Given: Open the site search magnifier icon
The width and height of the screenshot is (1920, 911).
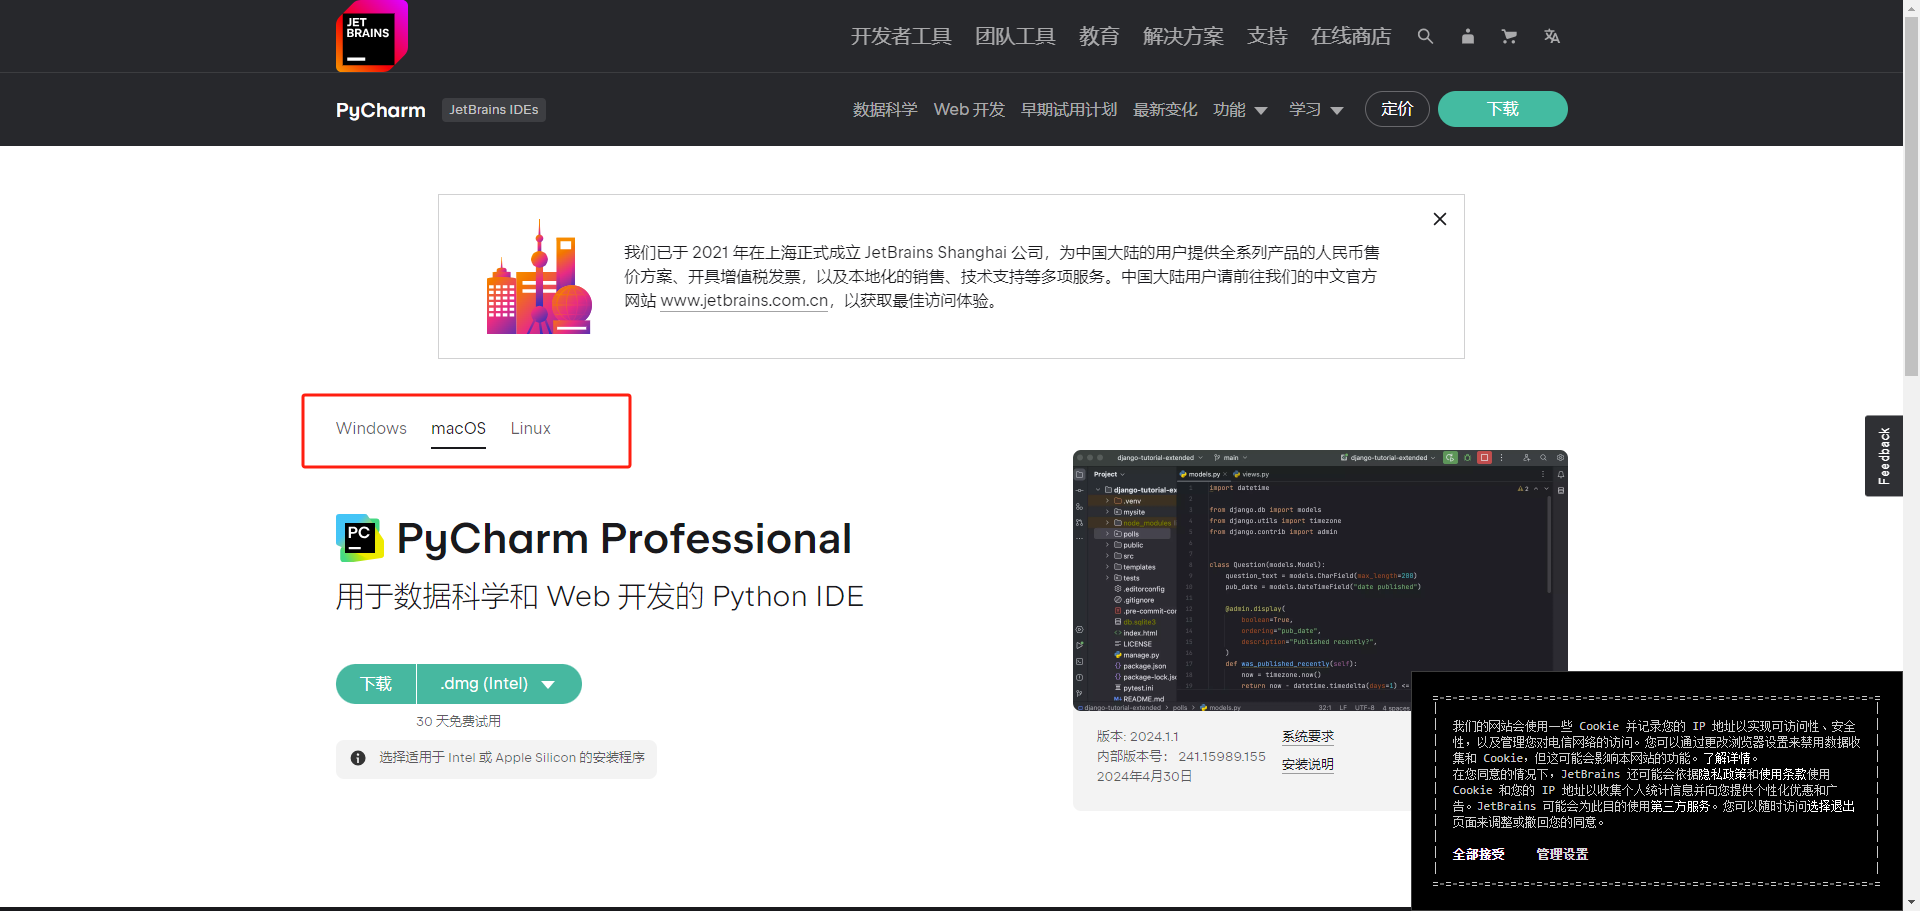Looking at the screenshot, I should [1425, 36].
